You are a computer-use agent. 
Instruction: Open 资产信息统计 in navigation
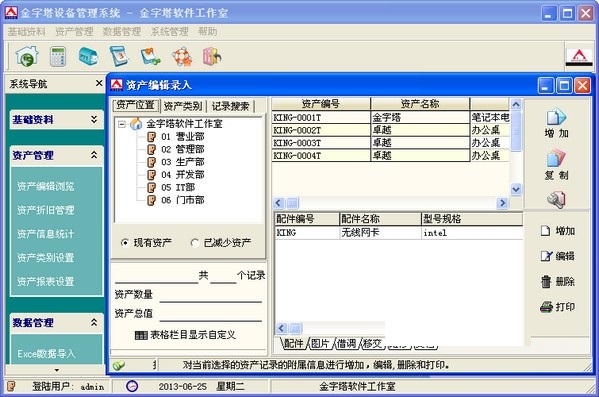pyautogui.click(x=45, y=234)
